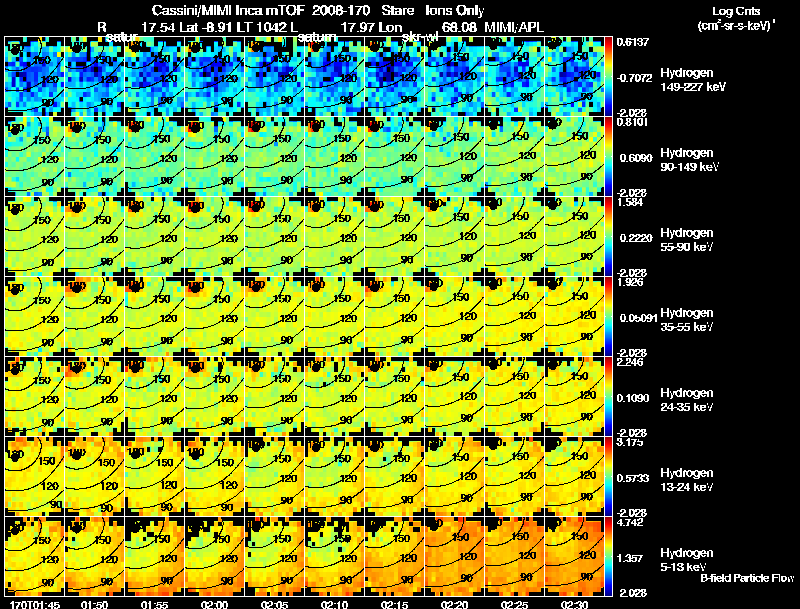Screen dimensions: 800x609
Task: Click the colorbar midpoint value '0.1090'
Action: [x=633, y=398]
